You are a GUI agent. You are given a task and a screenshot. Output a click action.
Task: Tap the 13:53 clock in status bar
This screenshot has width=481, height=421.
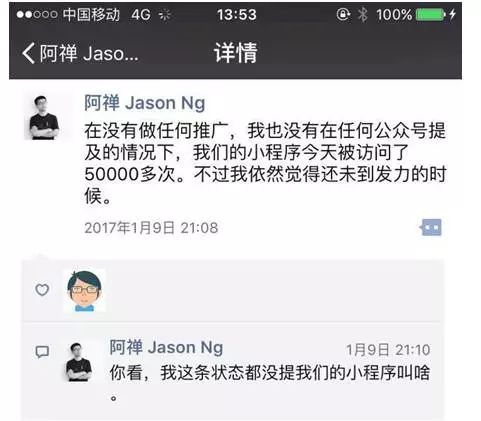point(237,15)
